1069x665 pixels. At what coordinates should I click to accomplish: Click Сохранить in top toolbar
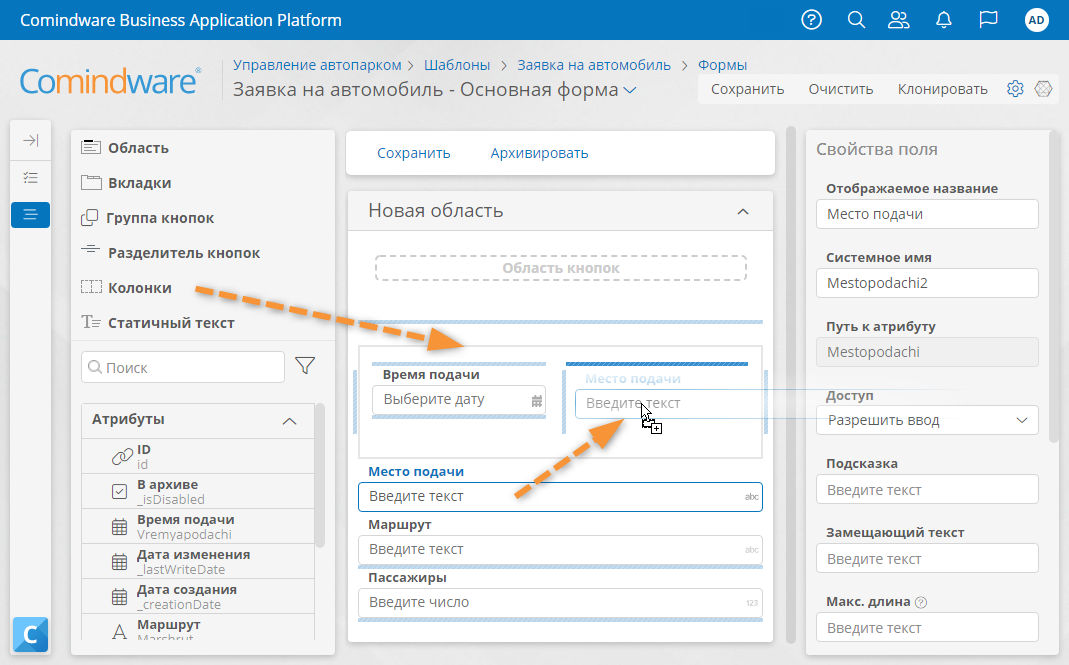[x=747, y=89]
